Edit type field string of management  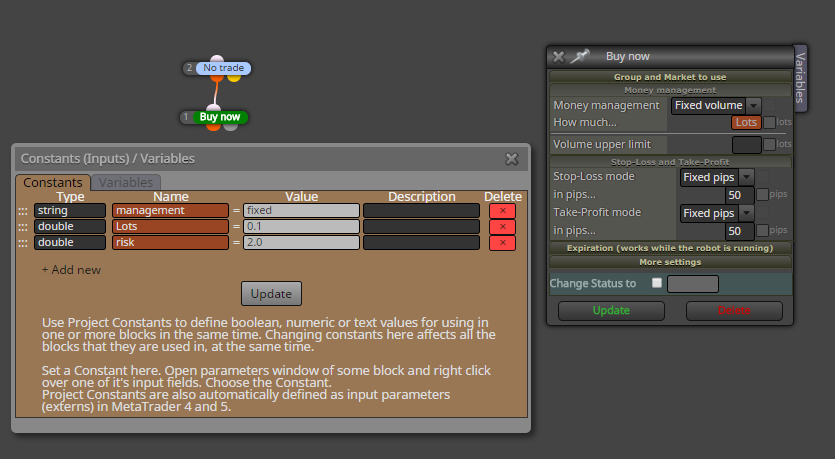[70, 211]
